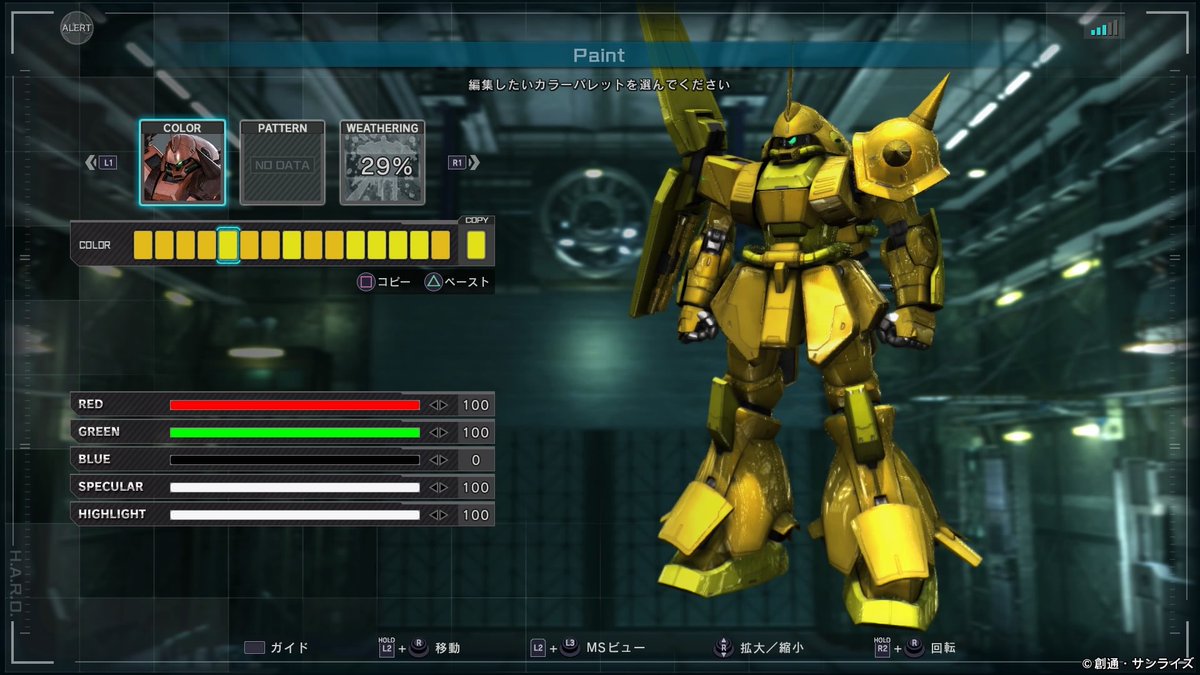Click the 29% weathering percentage value
The width and height of the screenshot is (1200, 675).
(387, 167)
